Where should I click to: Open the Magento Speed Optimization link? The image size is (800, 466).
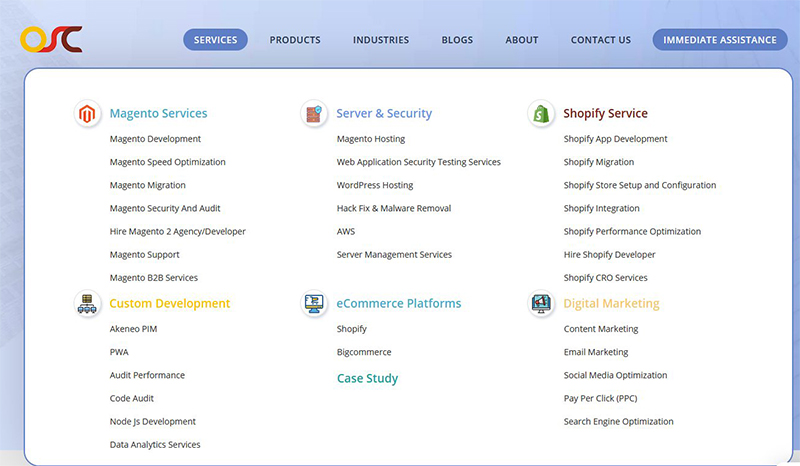tap(167, 162)
